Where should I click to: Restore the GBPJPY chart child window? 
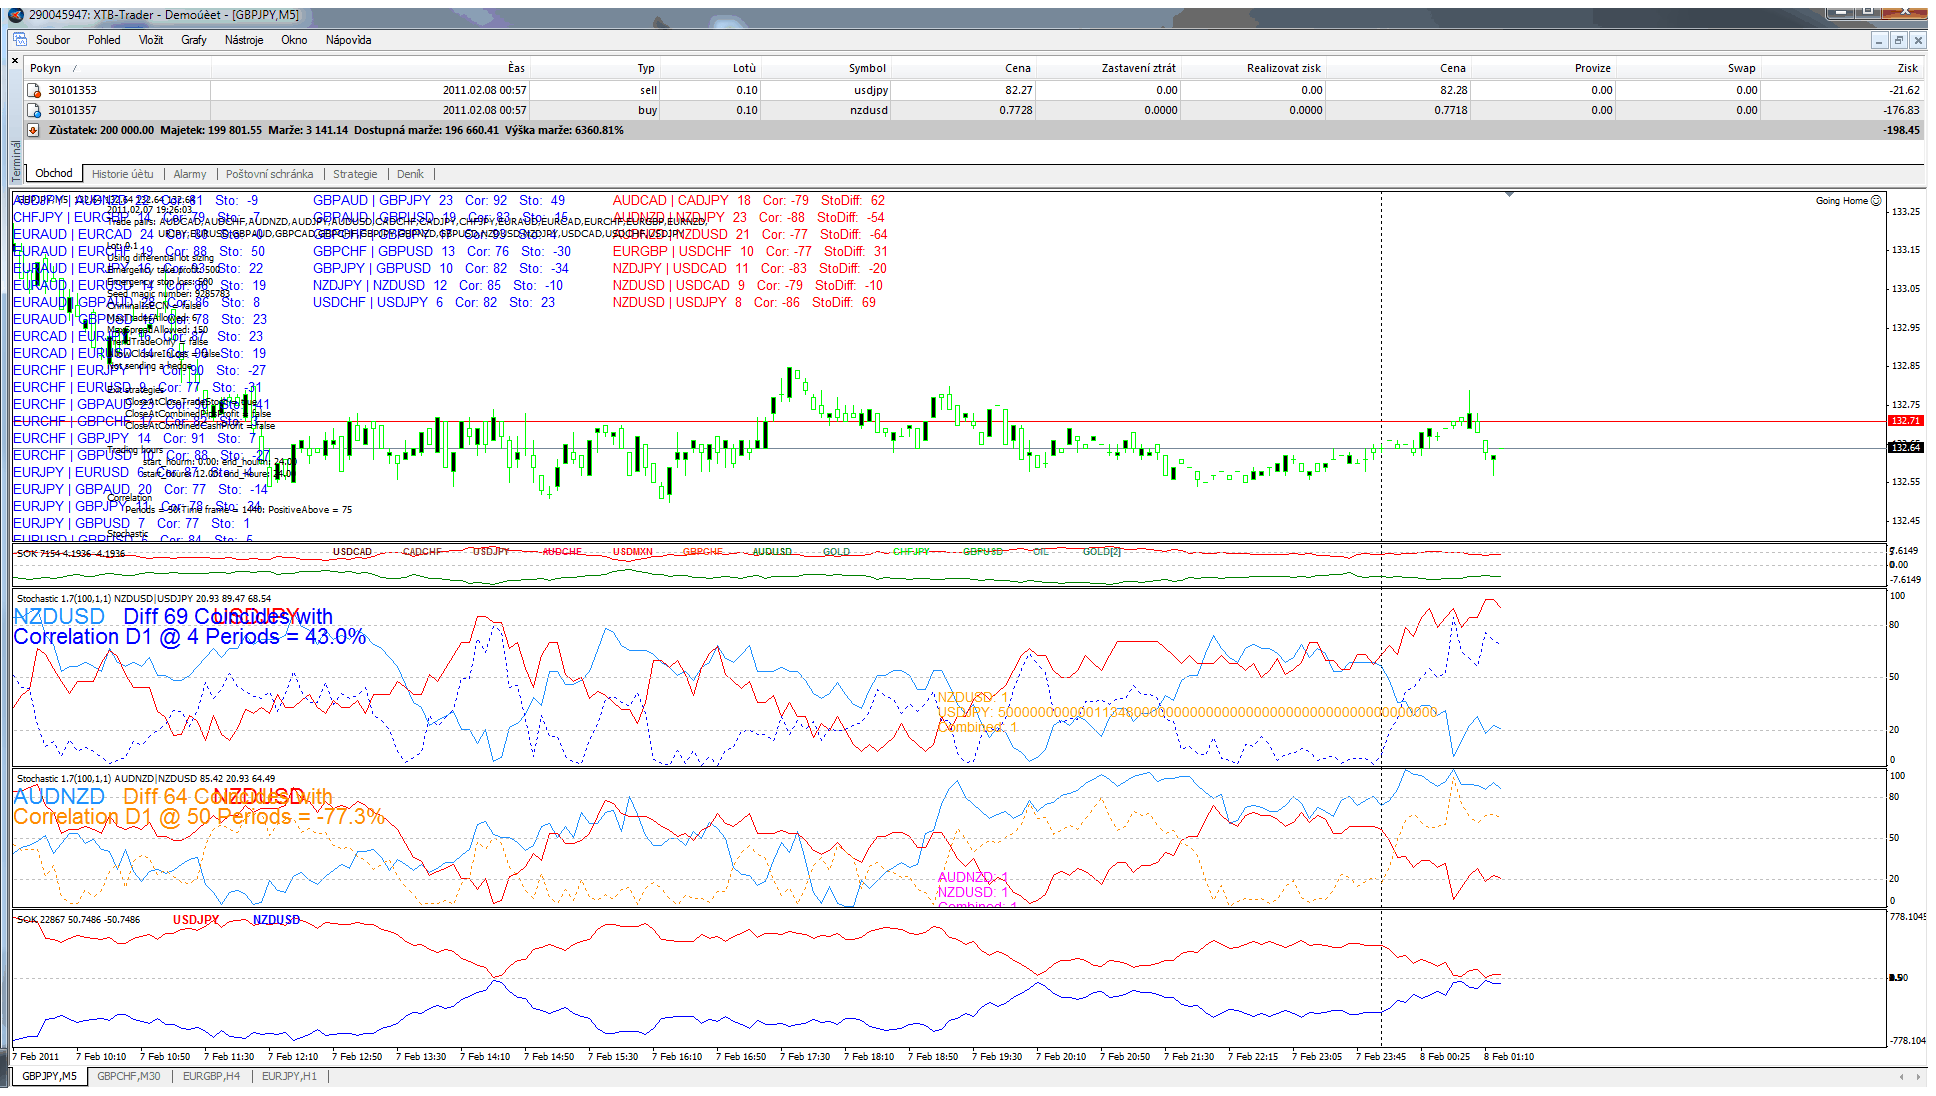tap(1899, 40)
